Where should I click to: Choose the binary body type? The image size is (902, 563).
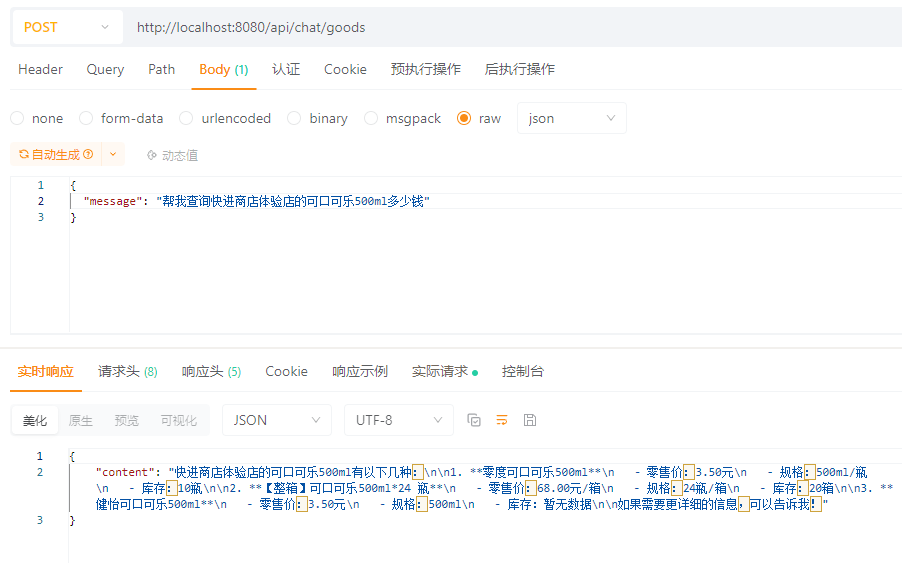pos(294,118)
